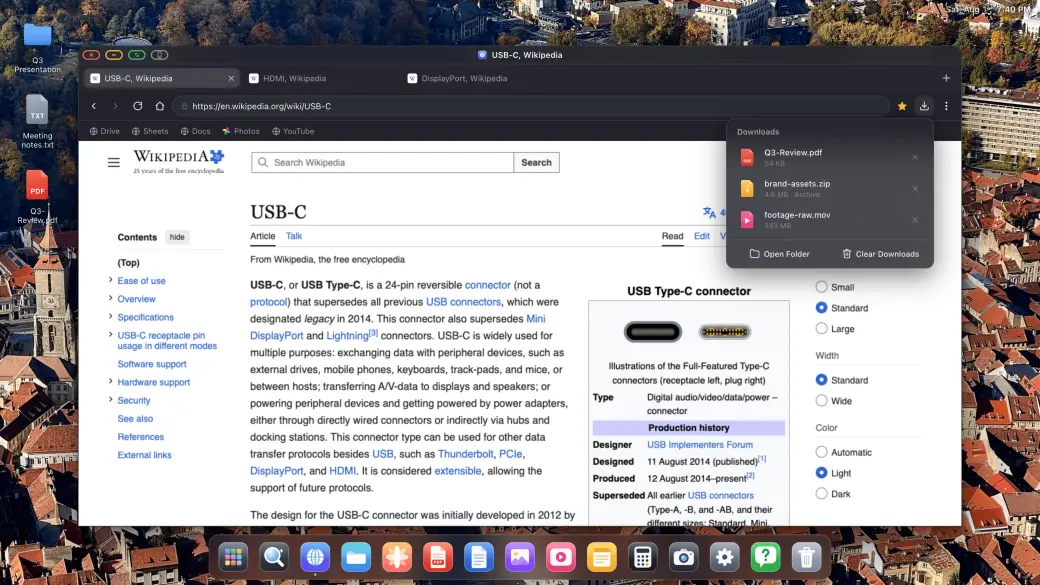1040x585 pixels.
Task: Click the language translate icon beside USB-C
Action: click(709, 212)
